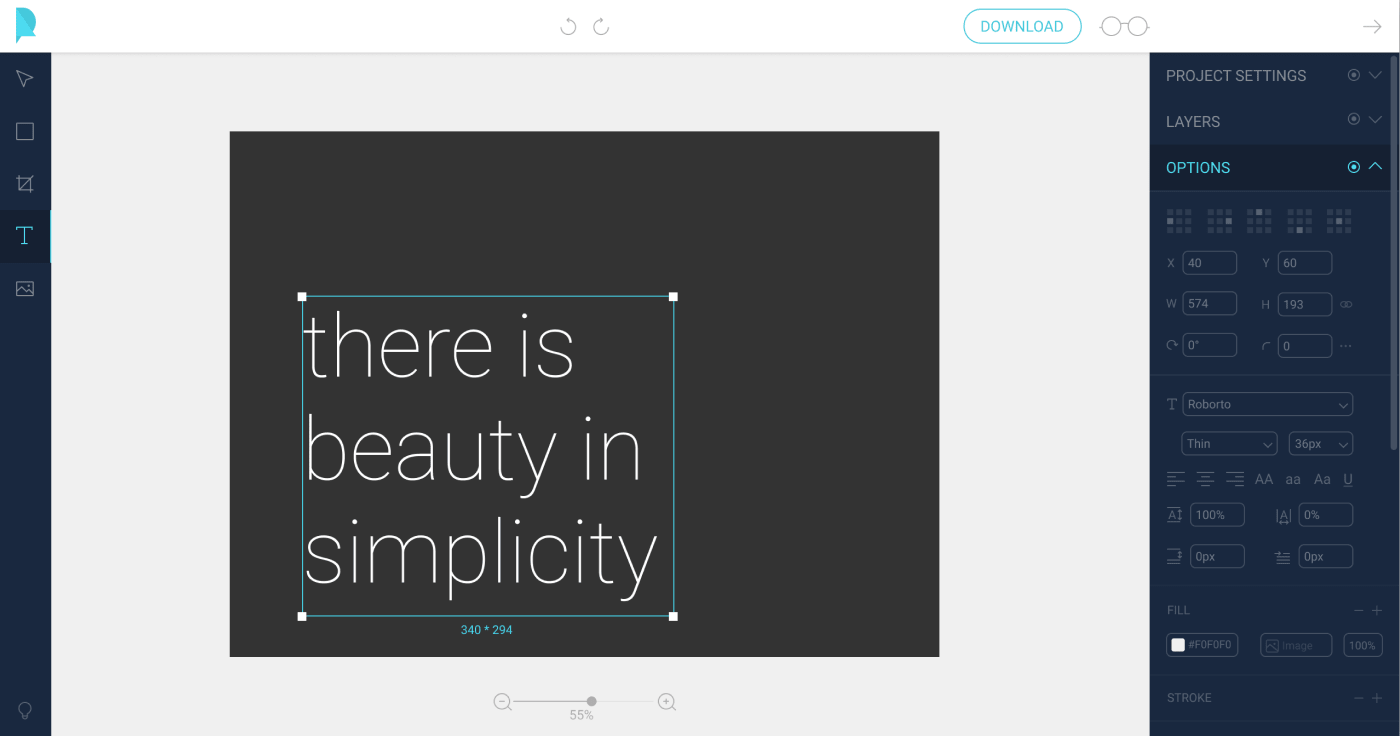
Task: Align text to the right
Action: (x=1235, y=479)
